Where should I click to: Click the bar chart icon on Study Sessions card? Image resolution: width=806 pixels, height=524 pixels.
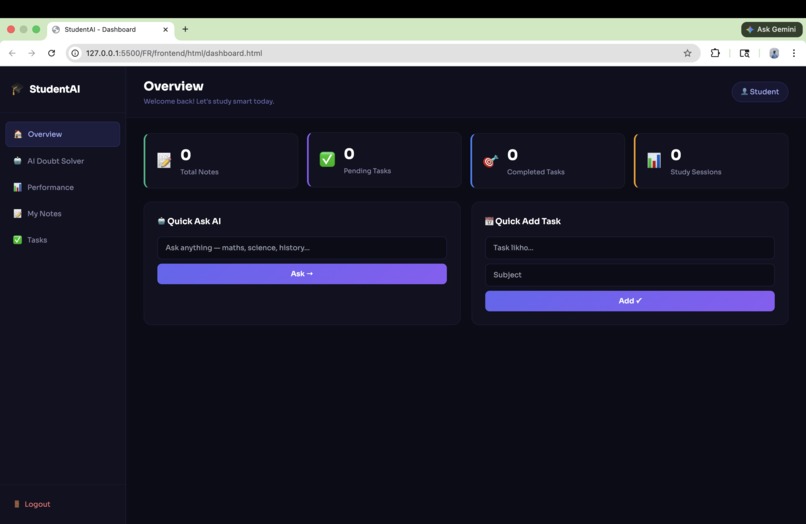(x=654, y=160)
